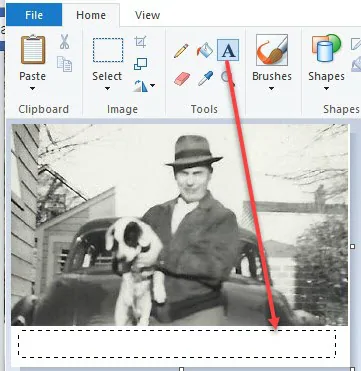Click the Brushes tool icon
Viewport: 361px width, 371px height.
click(x=272, y=50)
